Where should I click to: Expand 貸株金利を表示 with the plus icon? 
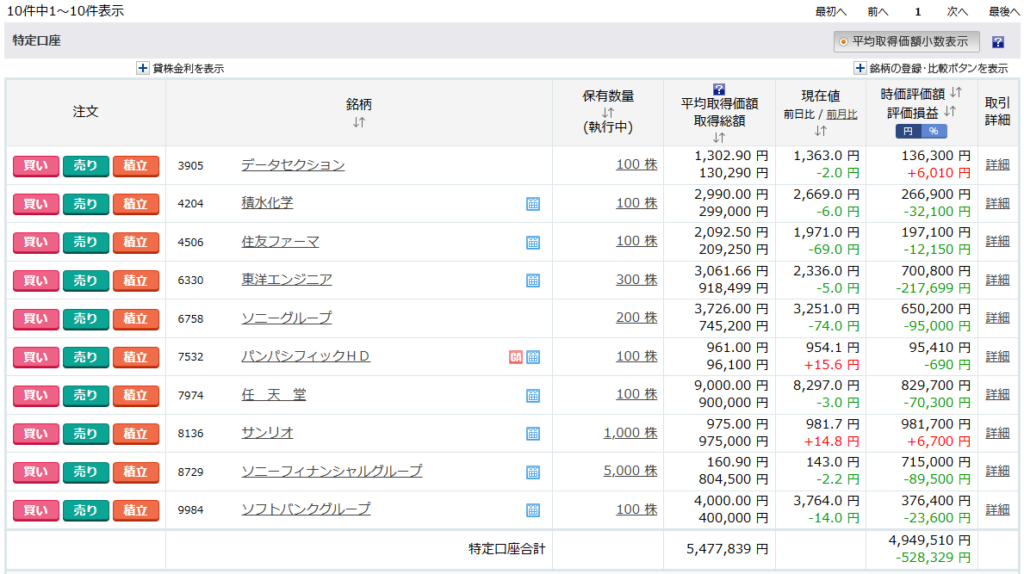(x=143, y=68)
